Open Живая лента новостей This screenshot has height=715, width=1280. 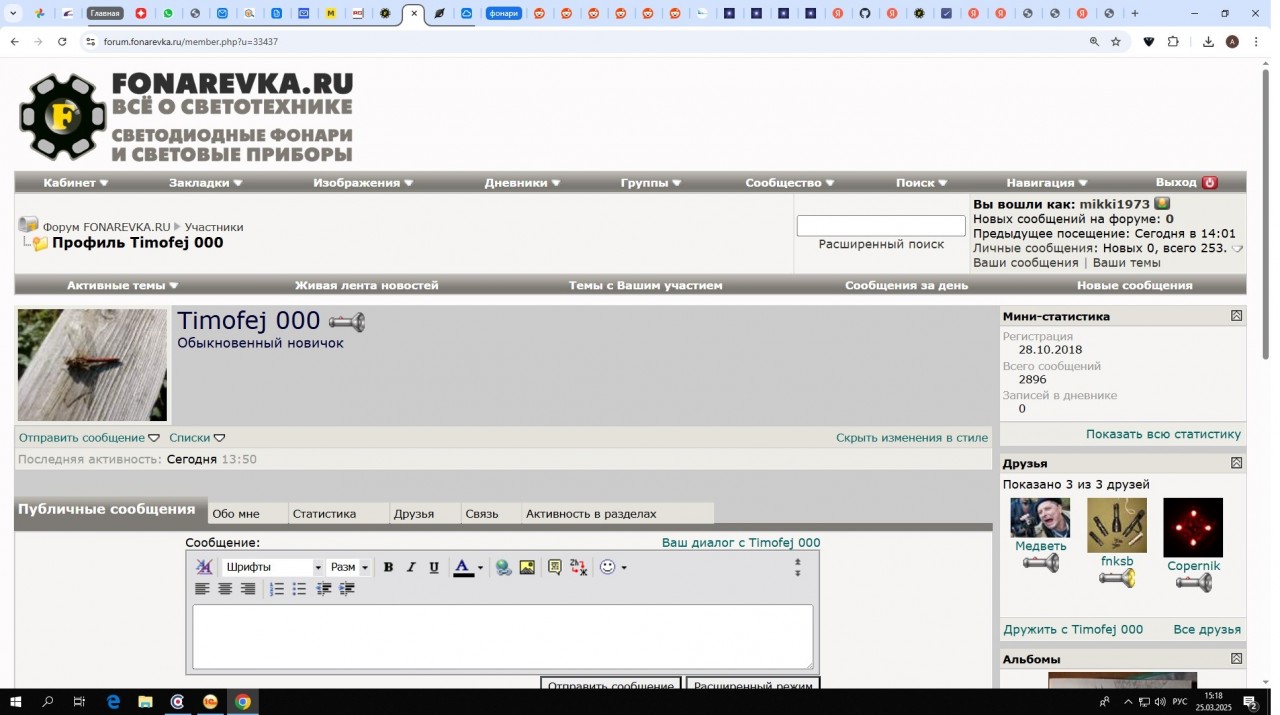tap(366, 285)
